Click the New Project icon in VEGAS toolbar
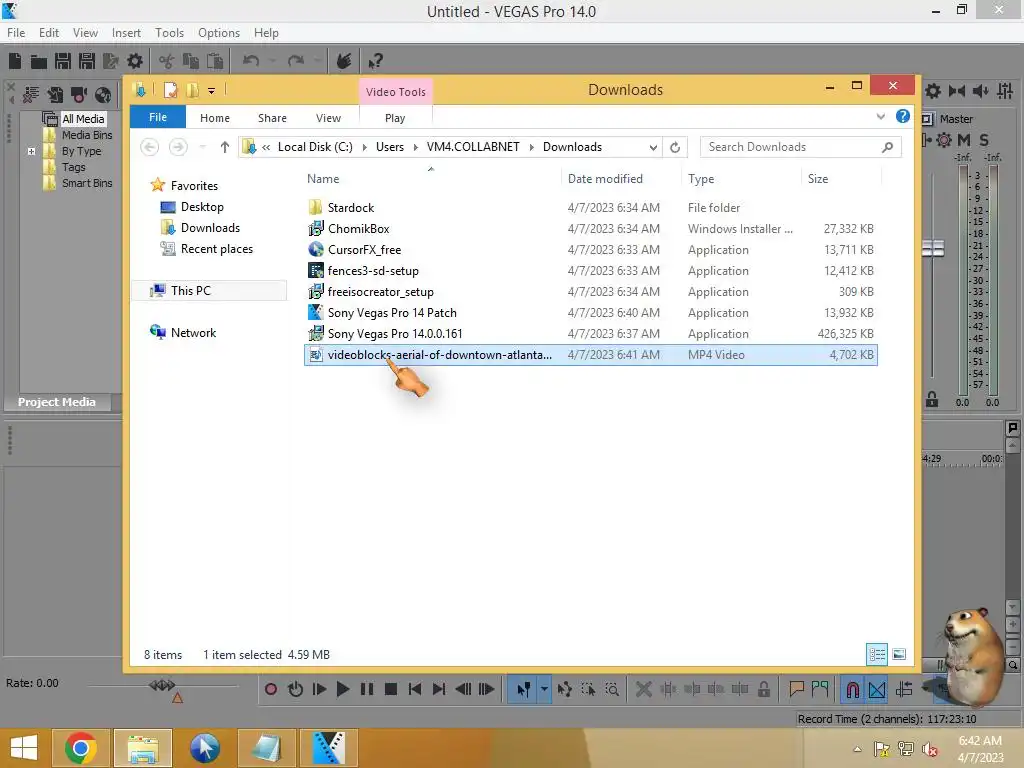The height and width of the screenshot is (768, 1024). pyautogui.click(x=15, y=61)
